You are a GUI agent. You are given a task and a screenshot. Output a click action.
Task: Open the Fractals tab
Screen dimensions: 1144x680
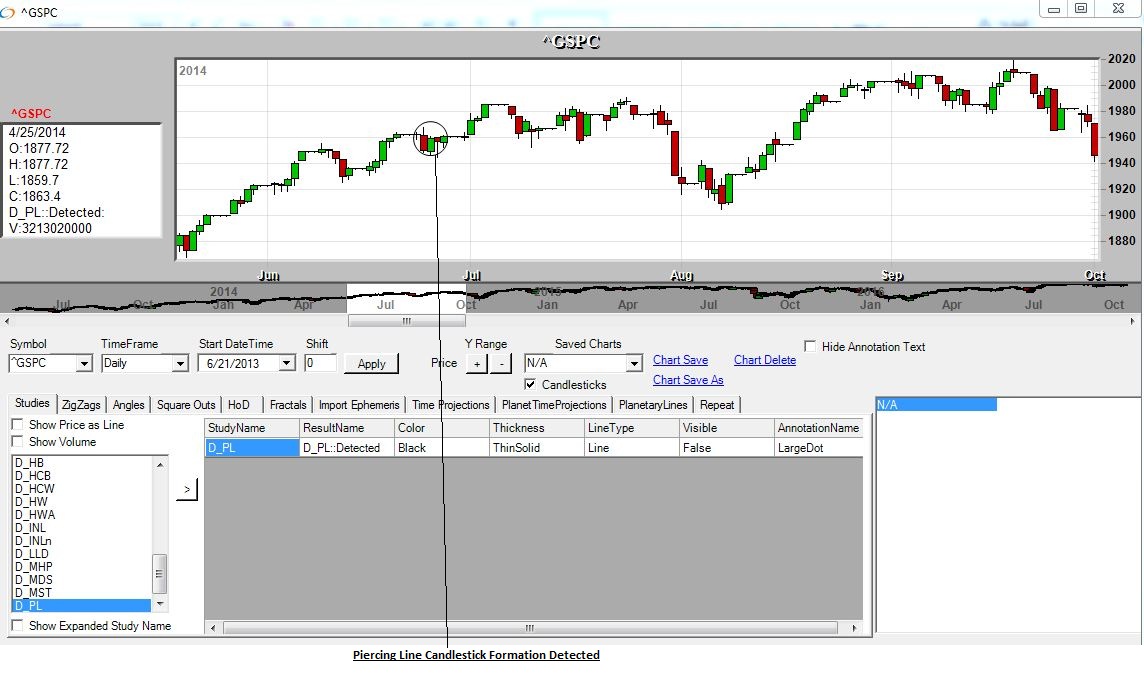click(288, 405)
